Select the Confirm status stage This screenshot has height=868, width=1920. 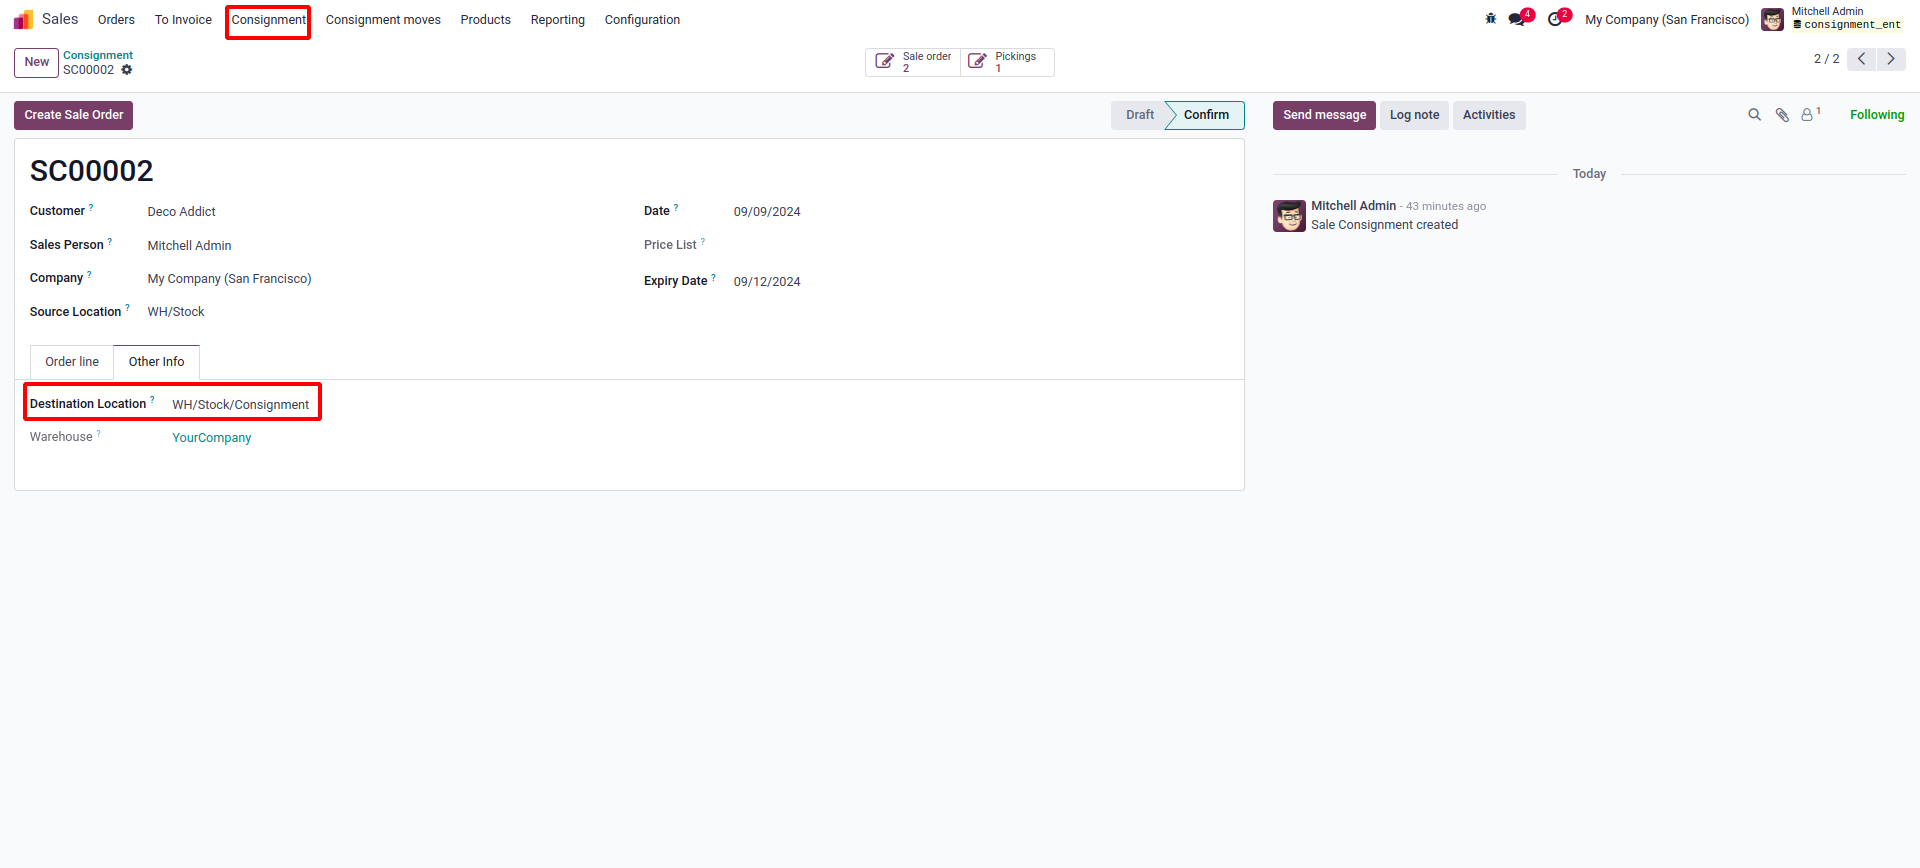click(x=1206, y=115)
